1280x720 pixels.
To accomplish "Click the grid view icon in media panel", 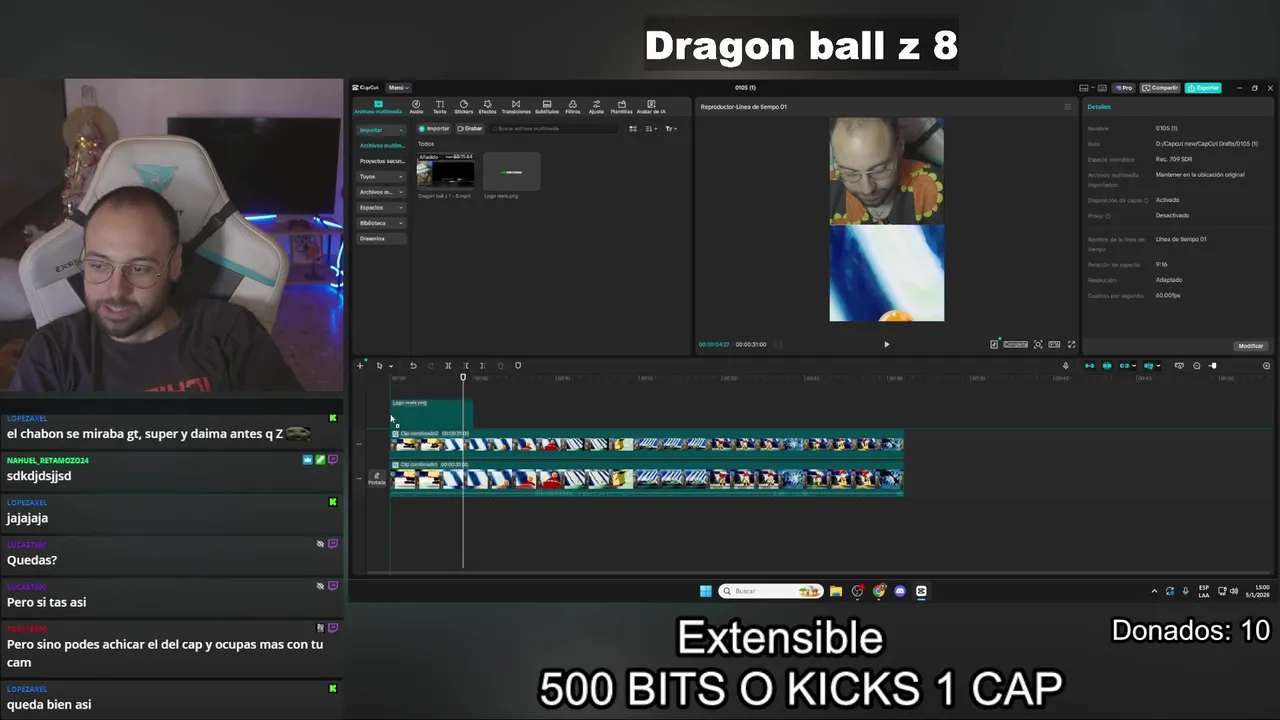I will [635, 129].
